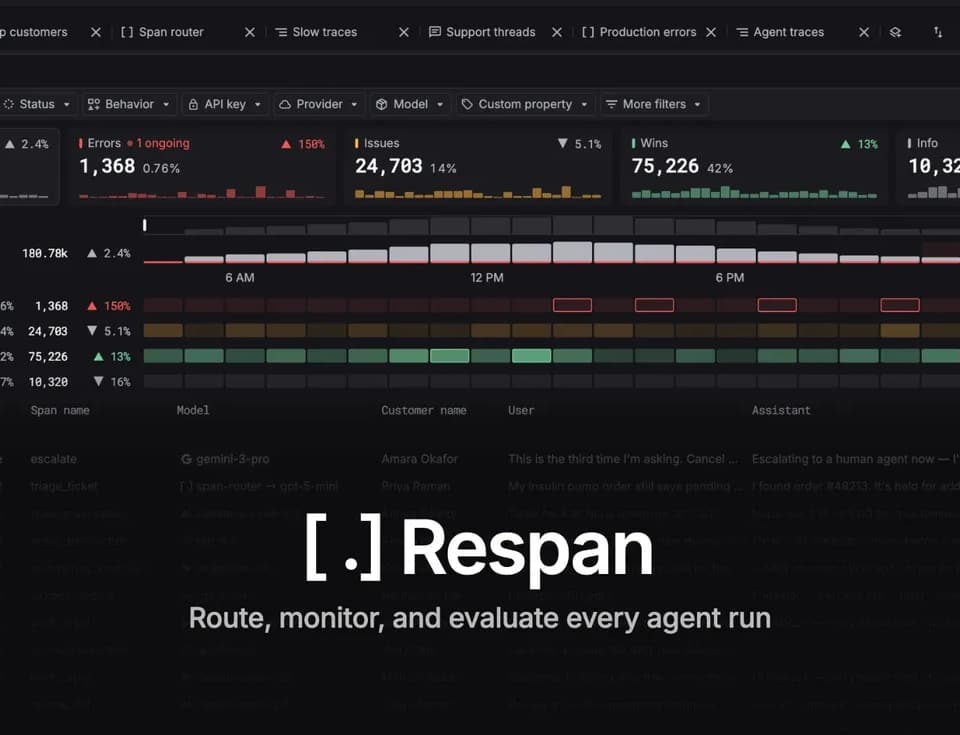Click the 24,703 value in issues heatmap row
The image size is (960, 735).
tap(48, 331)
